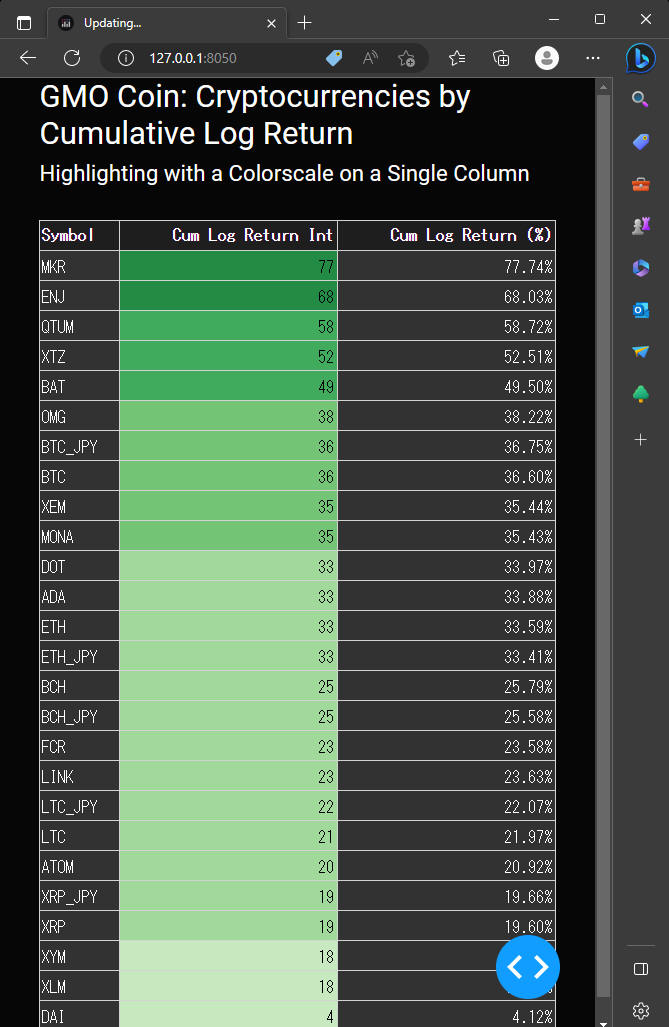The width and height of the screenshot is (669, 1027).
Task: Open the Favorites list
Action: [x=457, y=58]
